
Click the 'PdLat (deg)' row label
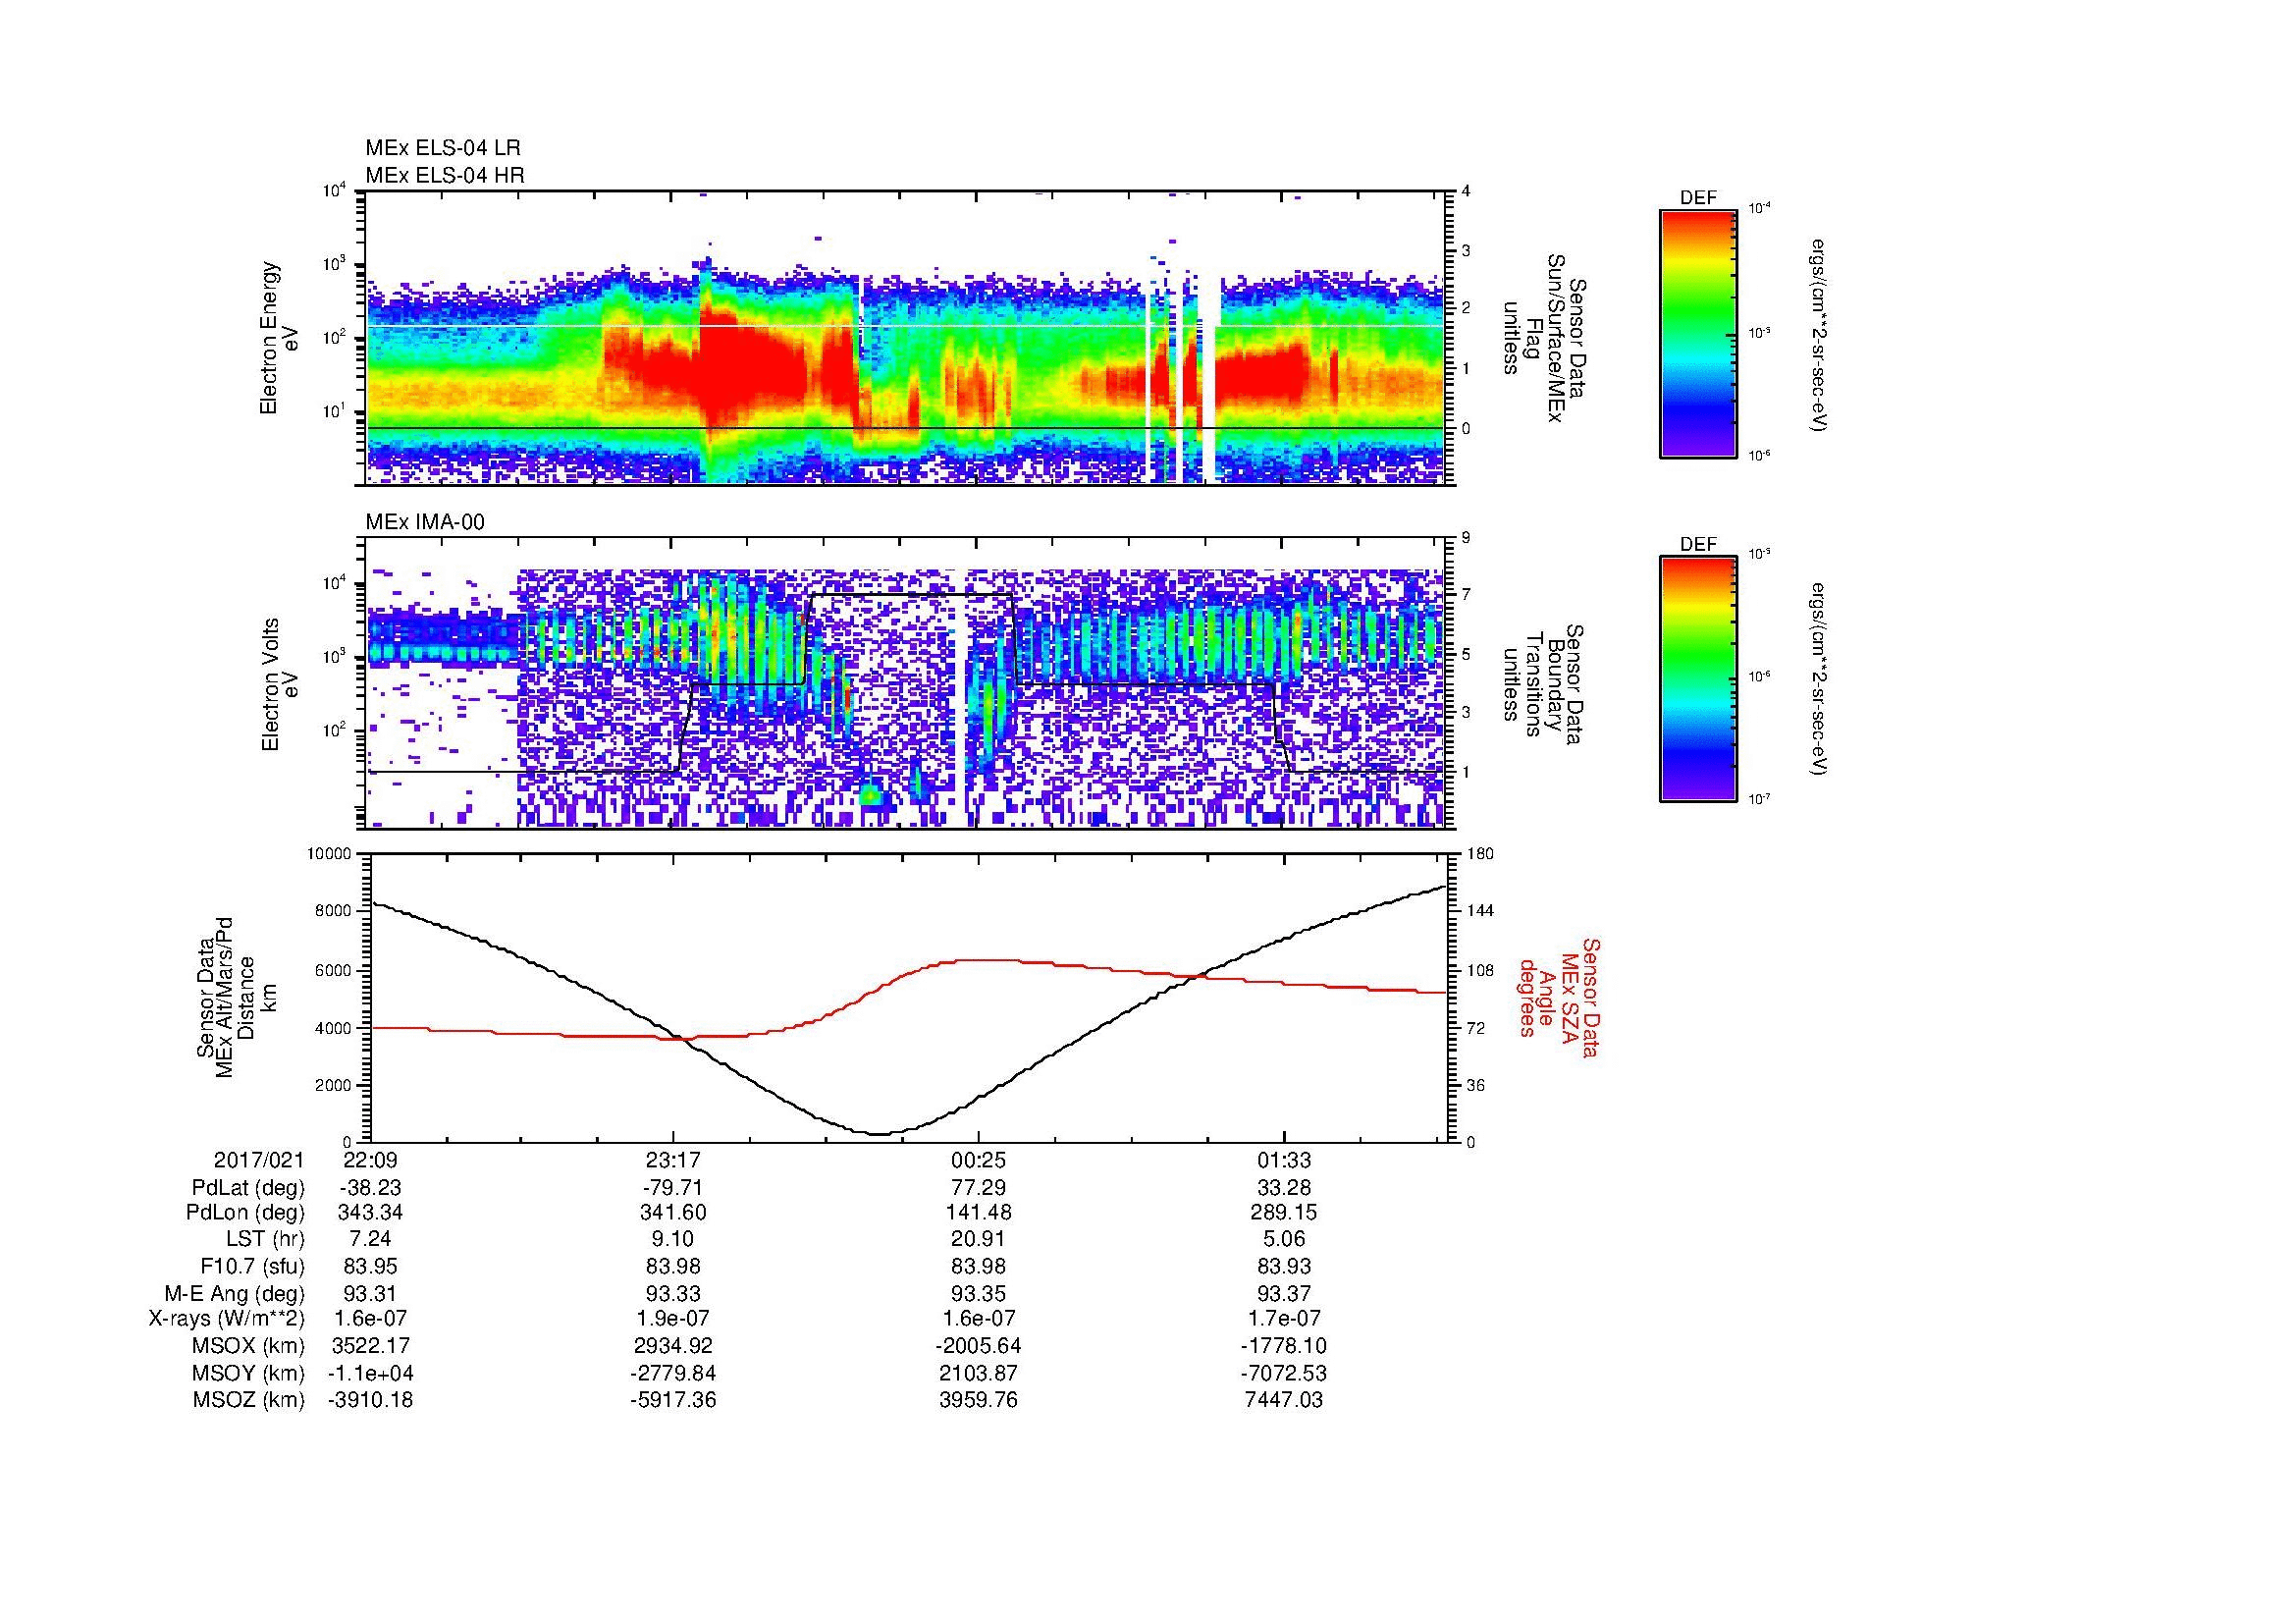248,1188
